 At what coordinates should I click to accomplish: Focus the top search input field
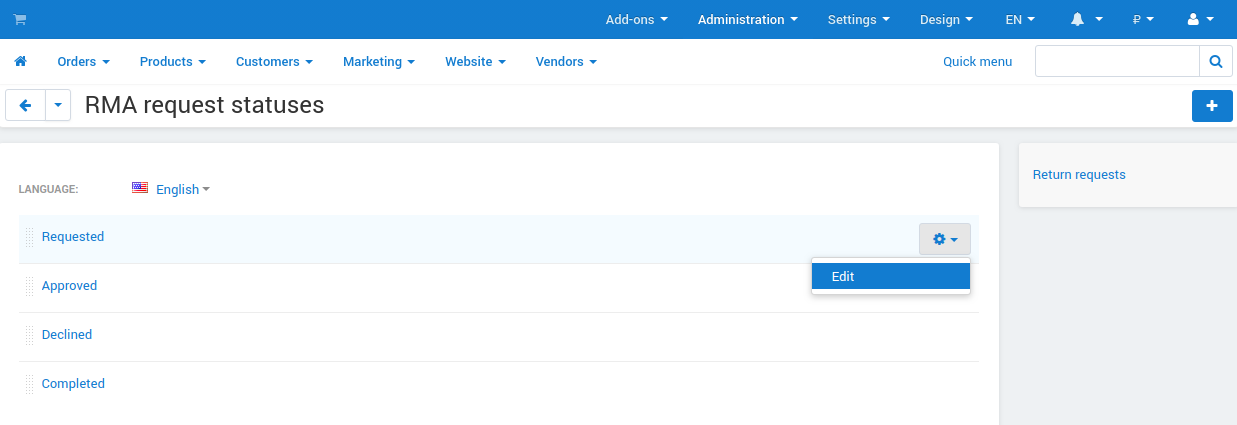point(1117,62)
